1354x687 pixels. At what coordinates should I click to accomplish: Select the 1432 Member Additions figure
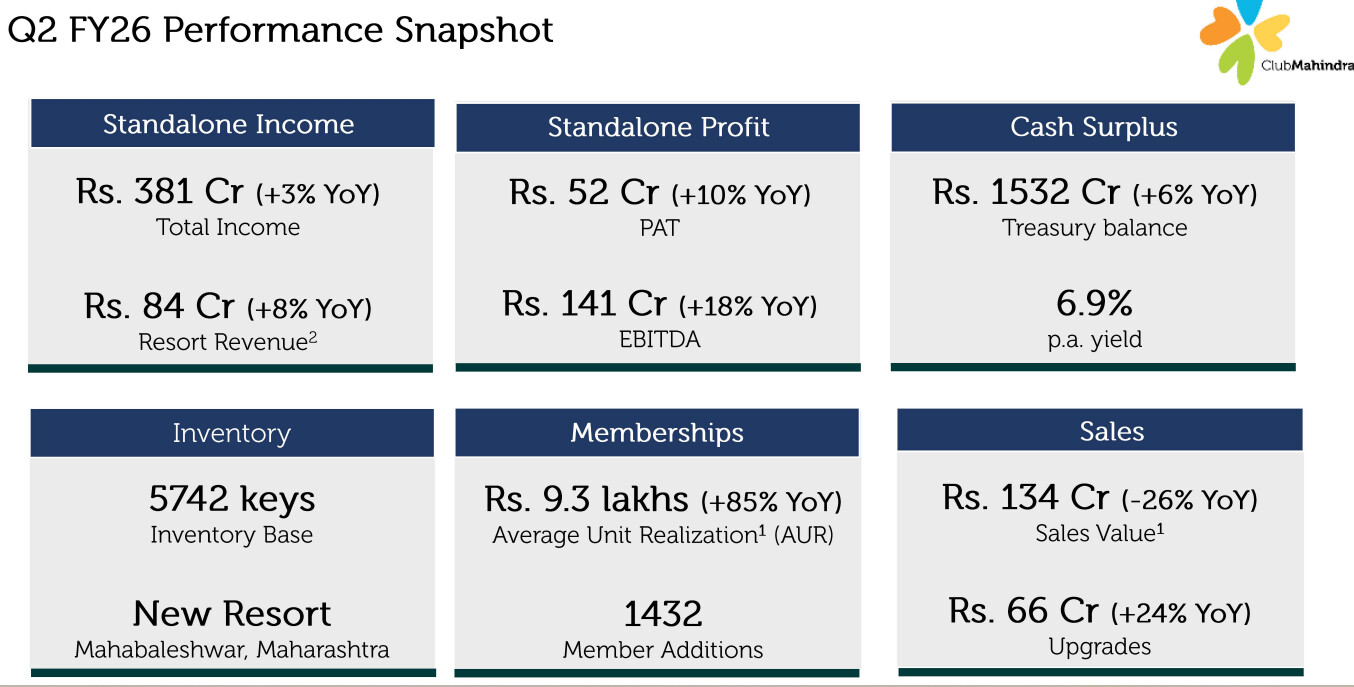(x=662, y=613)
